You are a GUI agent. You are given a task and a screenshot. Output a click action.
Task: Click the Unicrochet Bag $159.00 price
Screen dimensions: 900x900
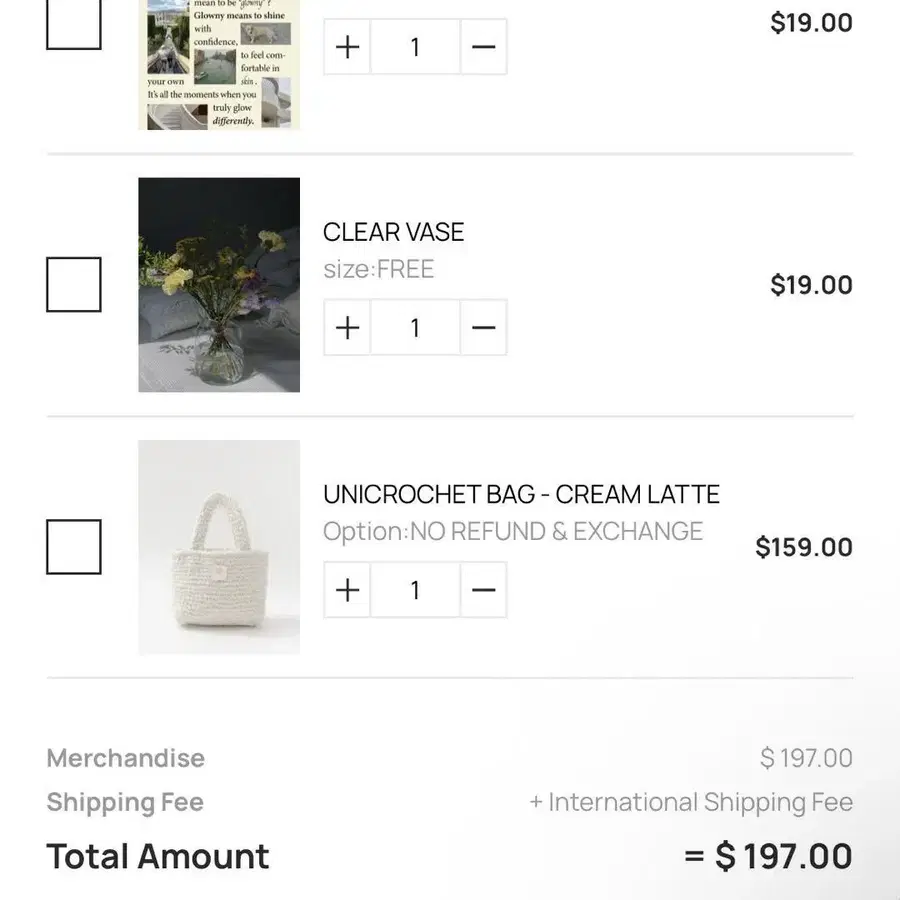coord(804,547)
